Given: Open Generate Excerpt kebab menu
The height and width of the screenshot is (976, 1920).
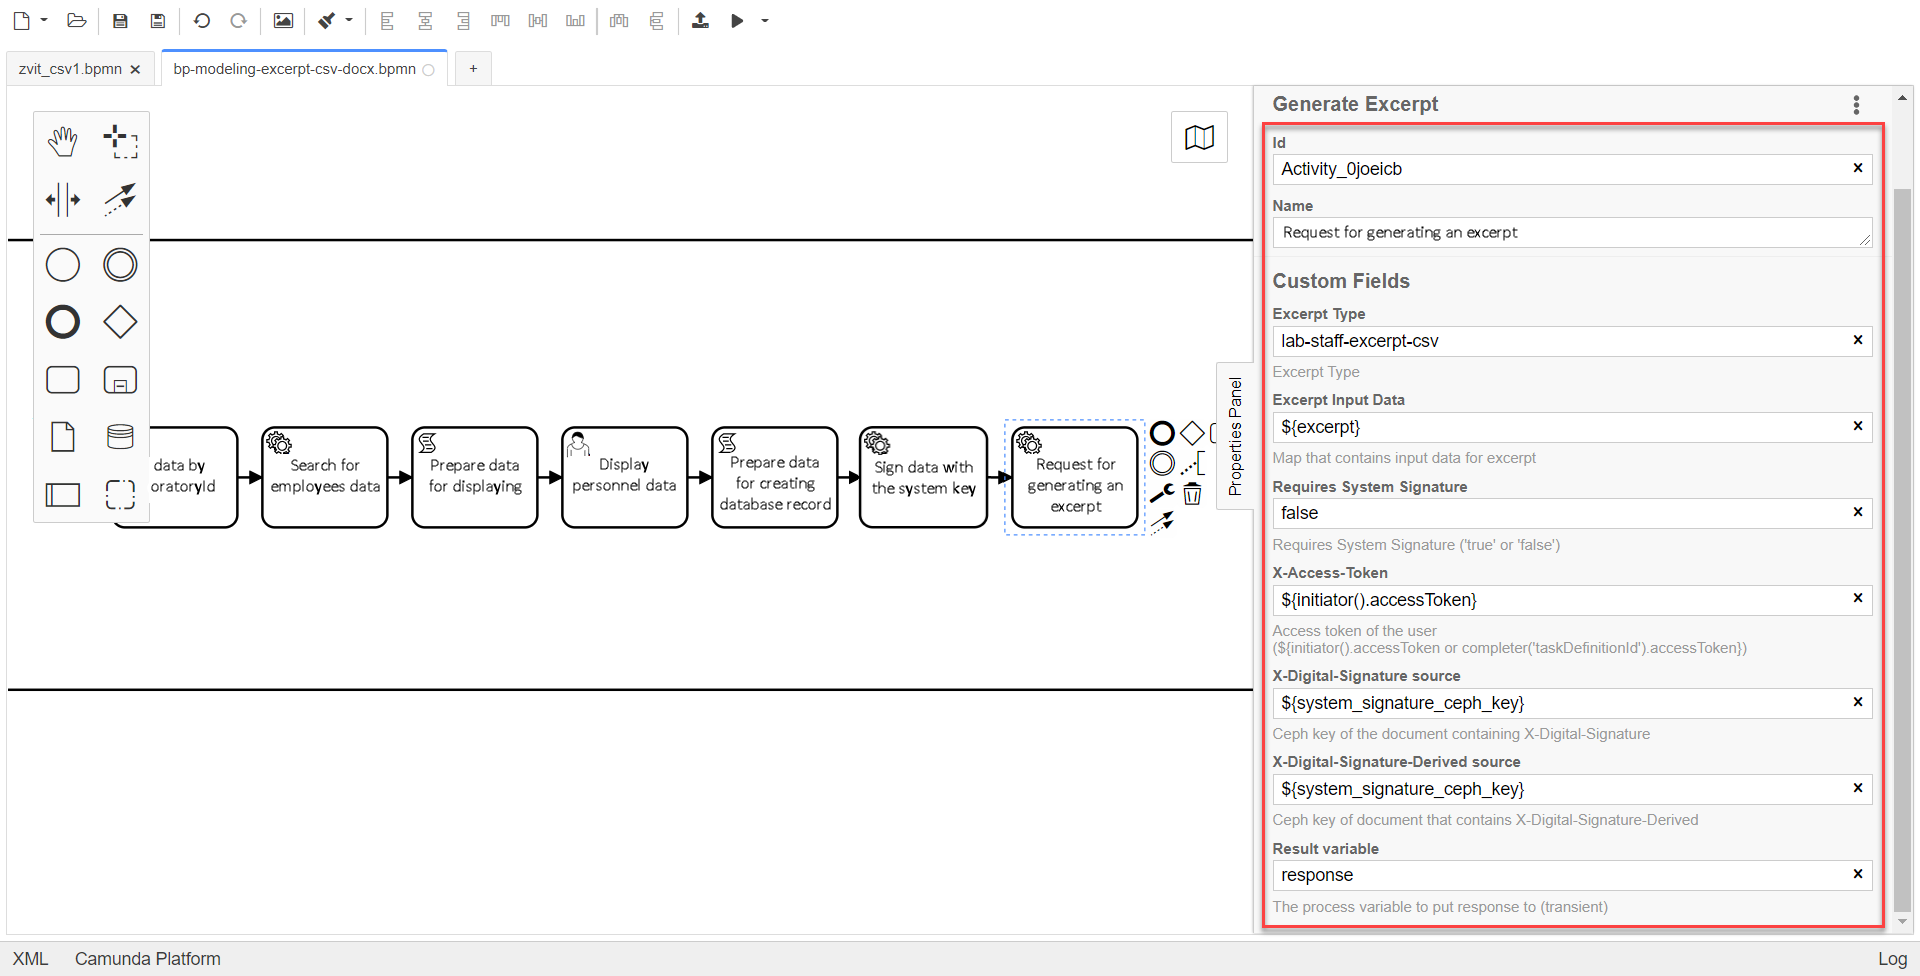Looking at the screenshot, I should (1856, 104).
